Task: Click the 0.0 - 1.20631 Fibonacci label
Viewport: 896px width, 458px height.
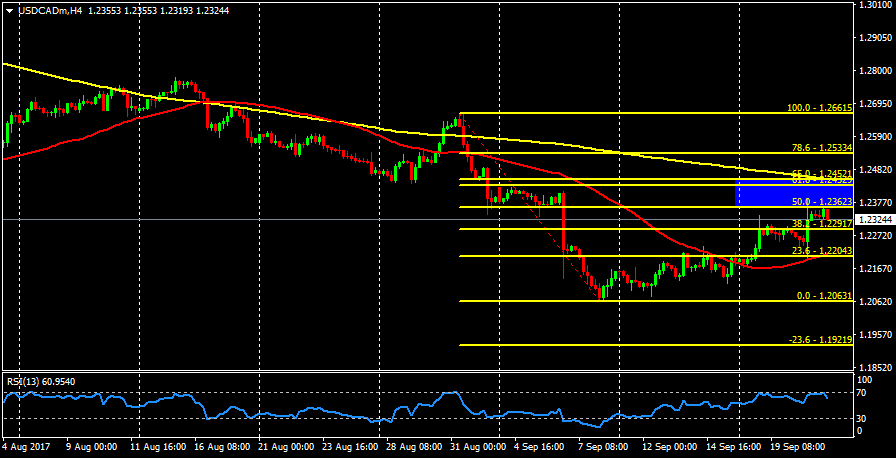Action: [x=824, y=296]
